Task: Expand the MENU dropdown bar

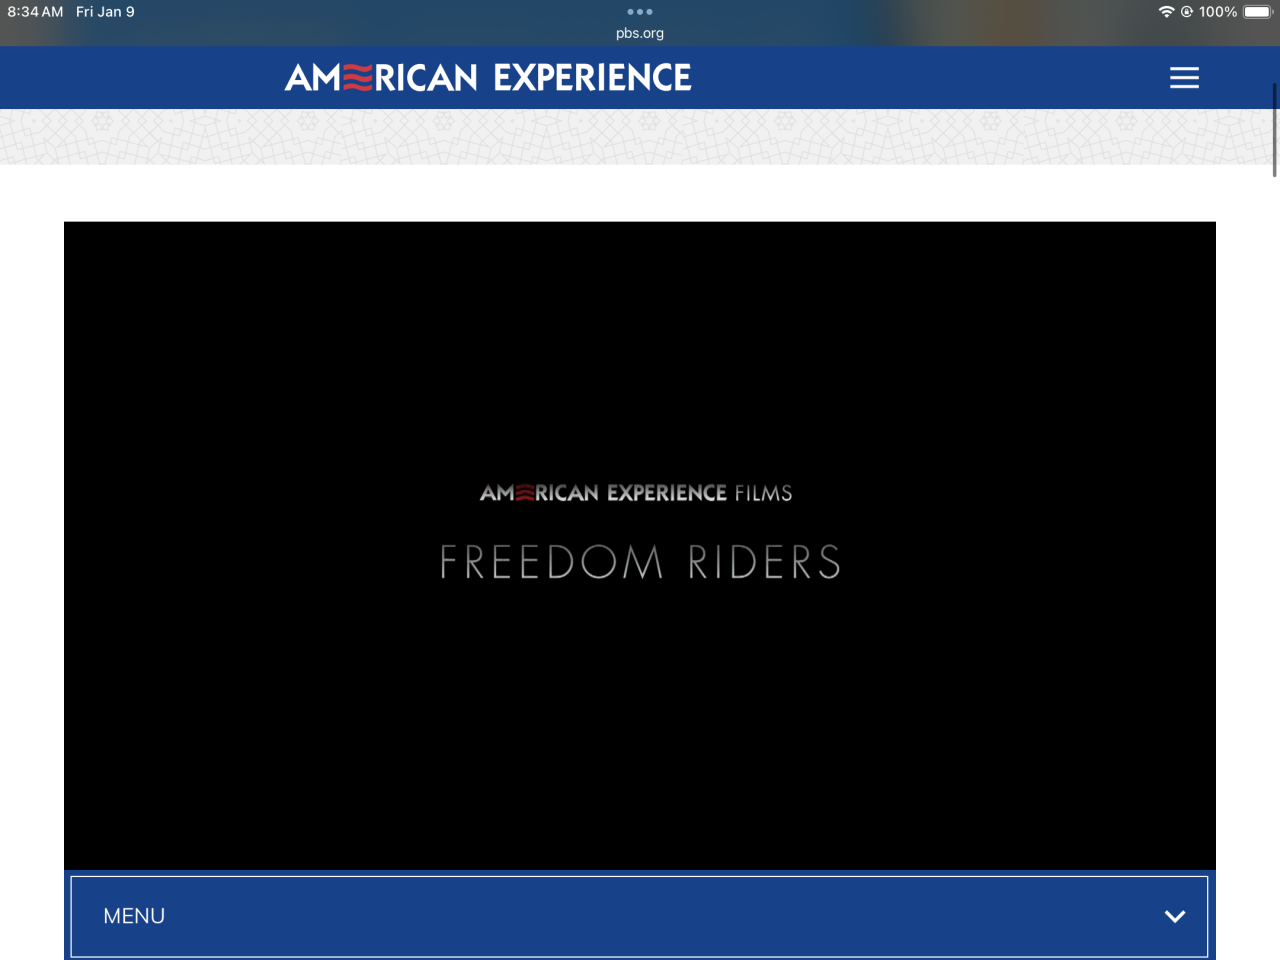Action: (639, 916)
